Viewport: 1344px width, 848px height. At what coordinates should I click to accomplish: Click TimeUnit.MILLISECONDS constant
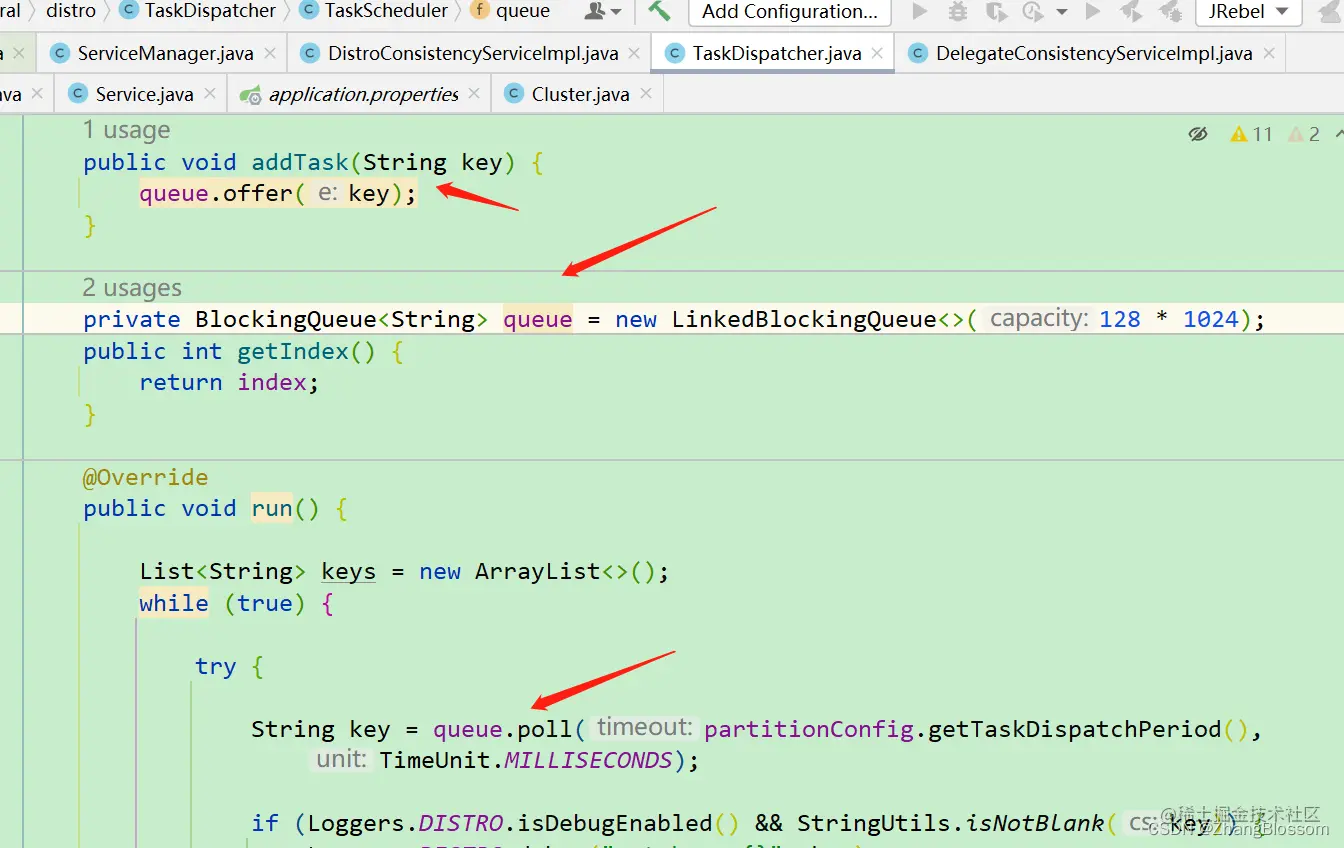[x=526, y=760]
